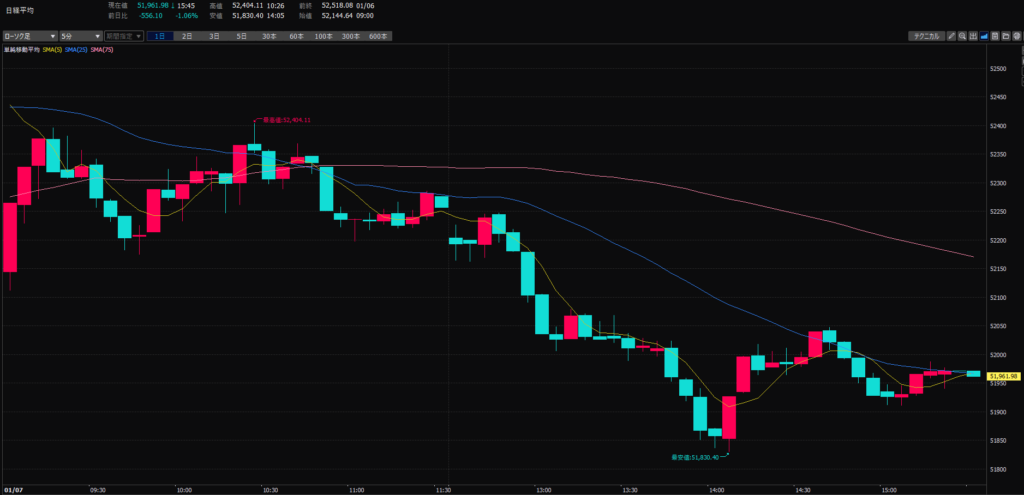Click the yellow 51,961.98 price tag

[x=1002, y=376]
